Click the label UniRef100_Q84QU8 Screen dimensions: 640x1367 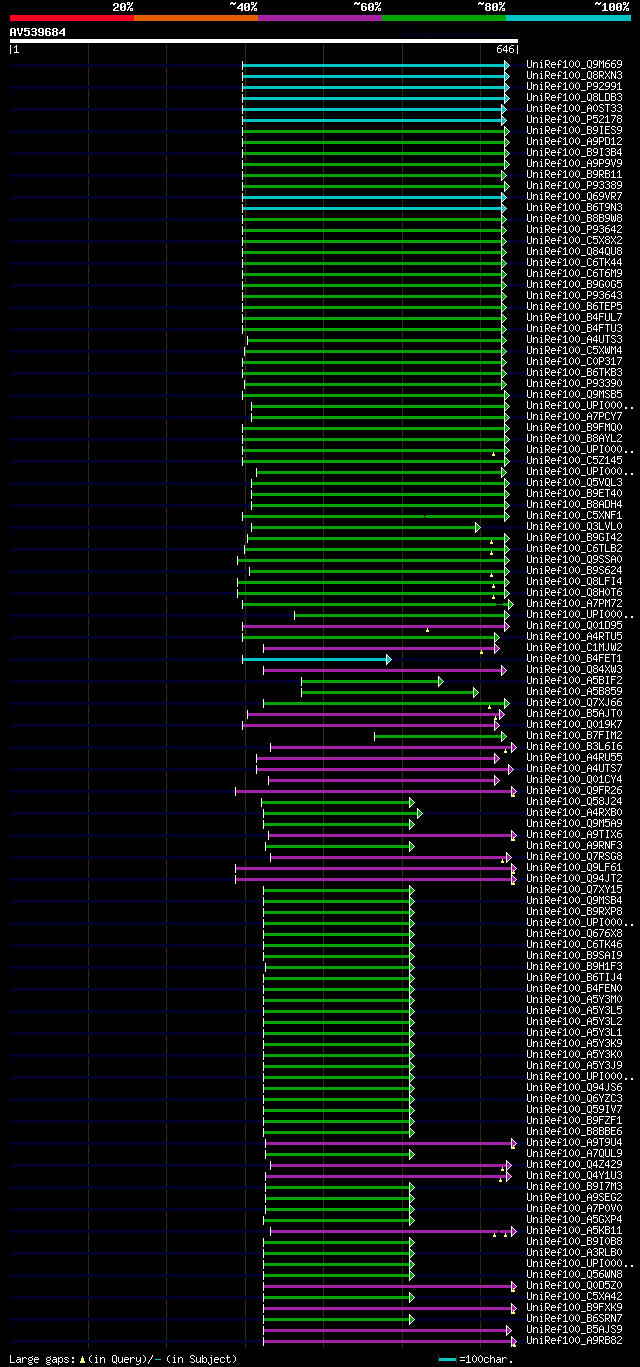[574, 252]
